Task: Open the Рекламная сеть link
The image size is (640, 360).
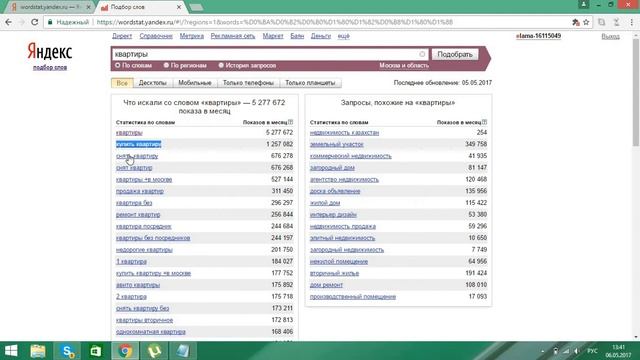Action: point(233,36)
